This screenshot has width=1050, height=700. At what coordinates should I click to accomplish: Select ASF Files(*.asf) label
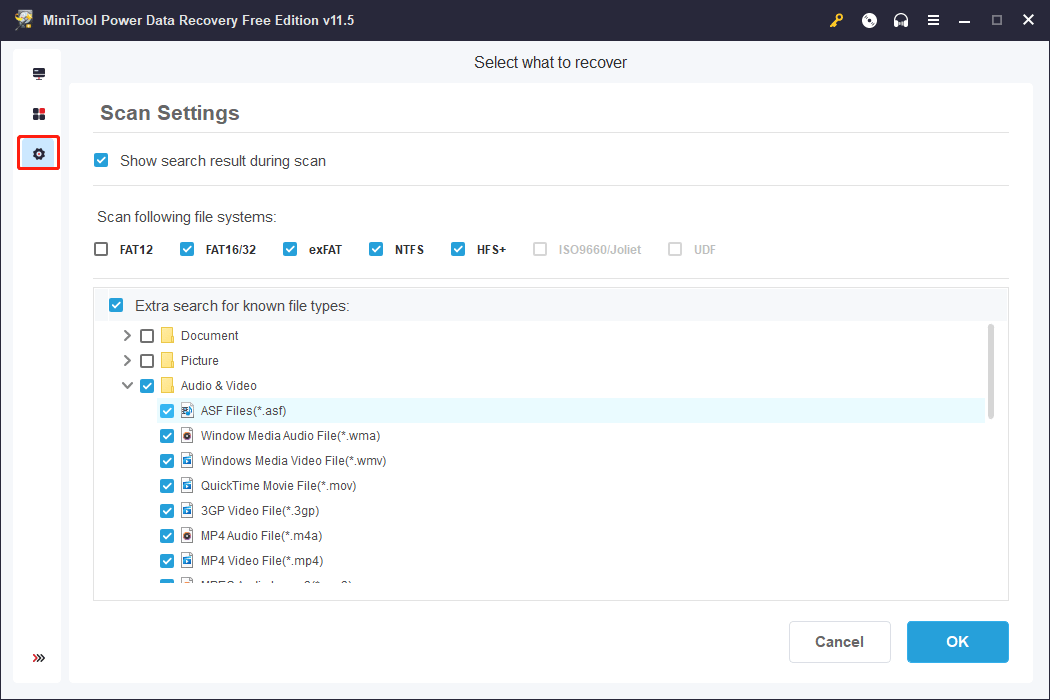pos(244,411)
